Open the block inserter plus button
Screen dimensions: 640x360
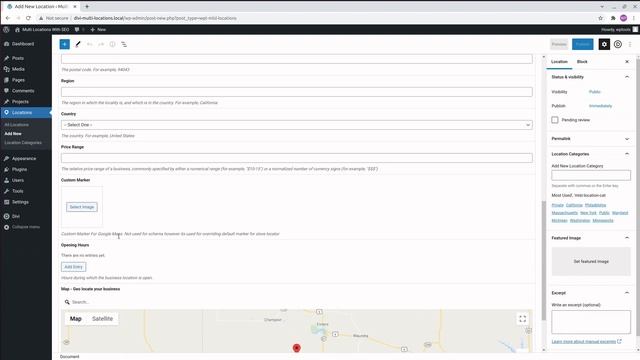[x=64, y=44]
